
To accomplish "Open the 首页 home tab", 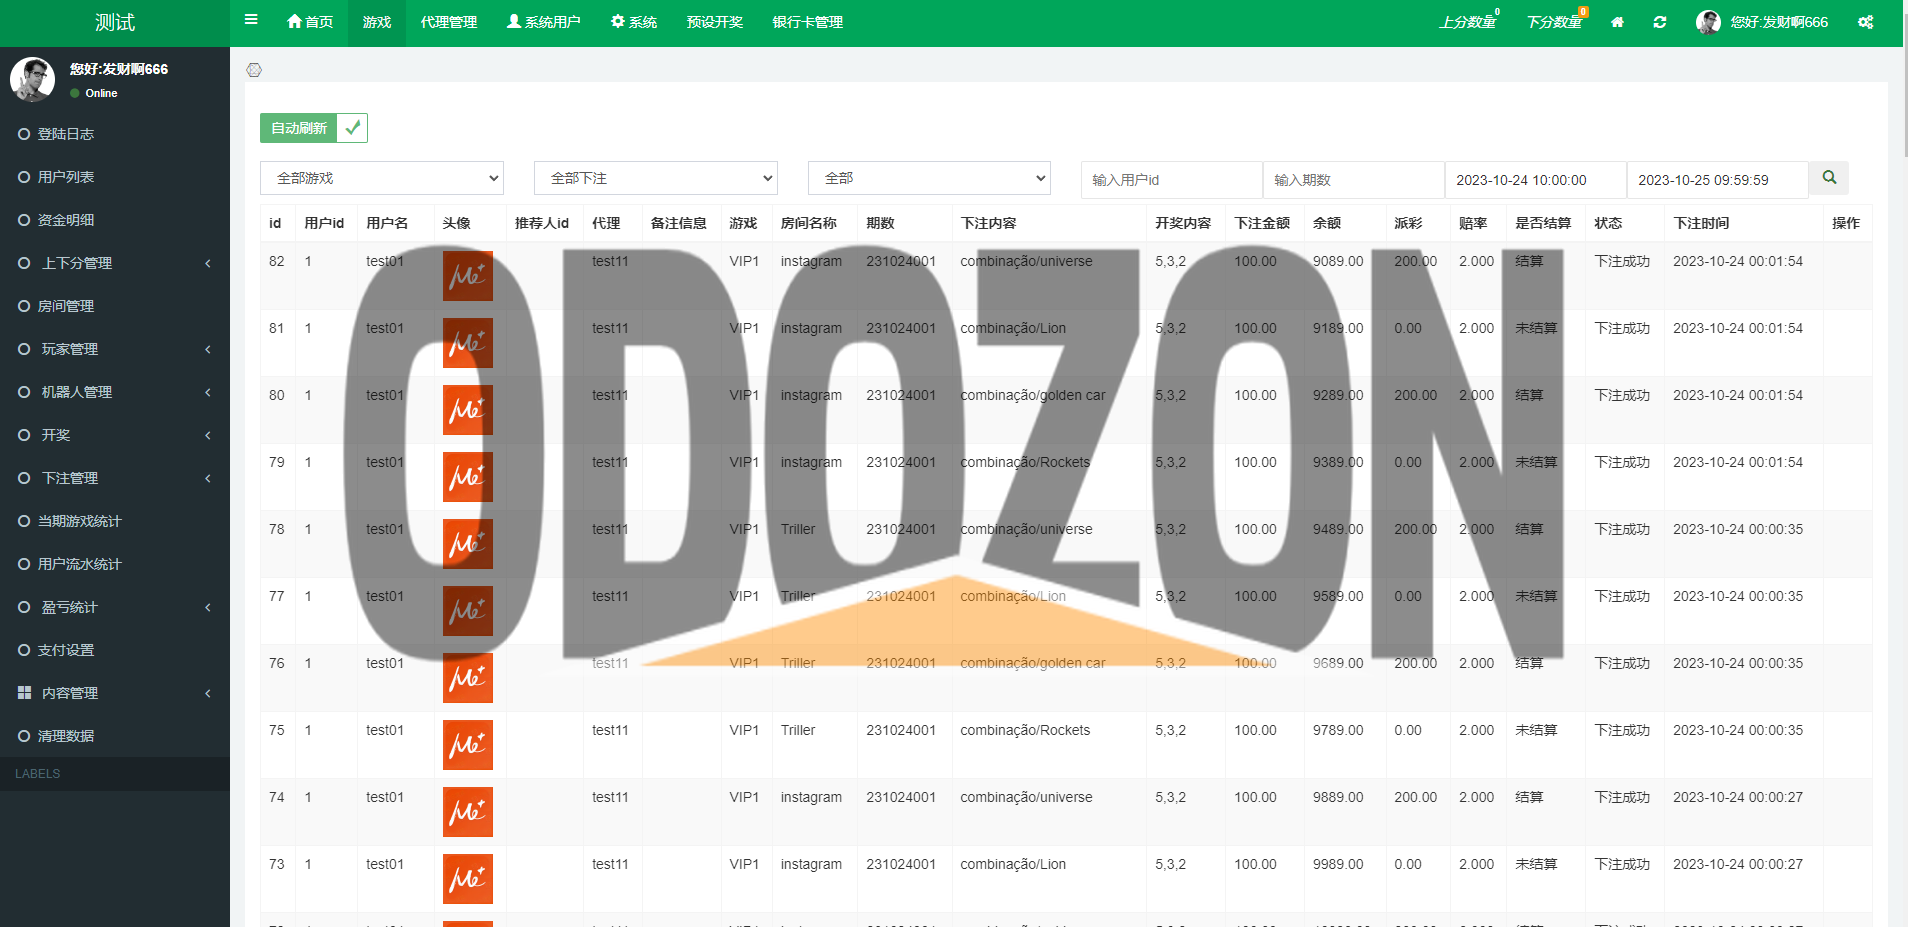I will point(310,22).
